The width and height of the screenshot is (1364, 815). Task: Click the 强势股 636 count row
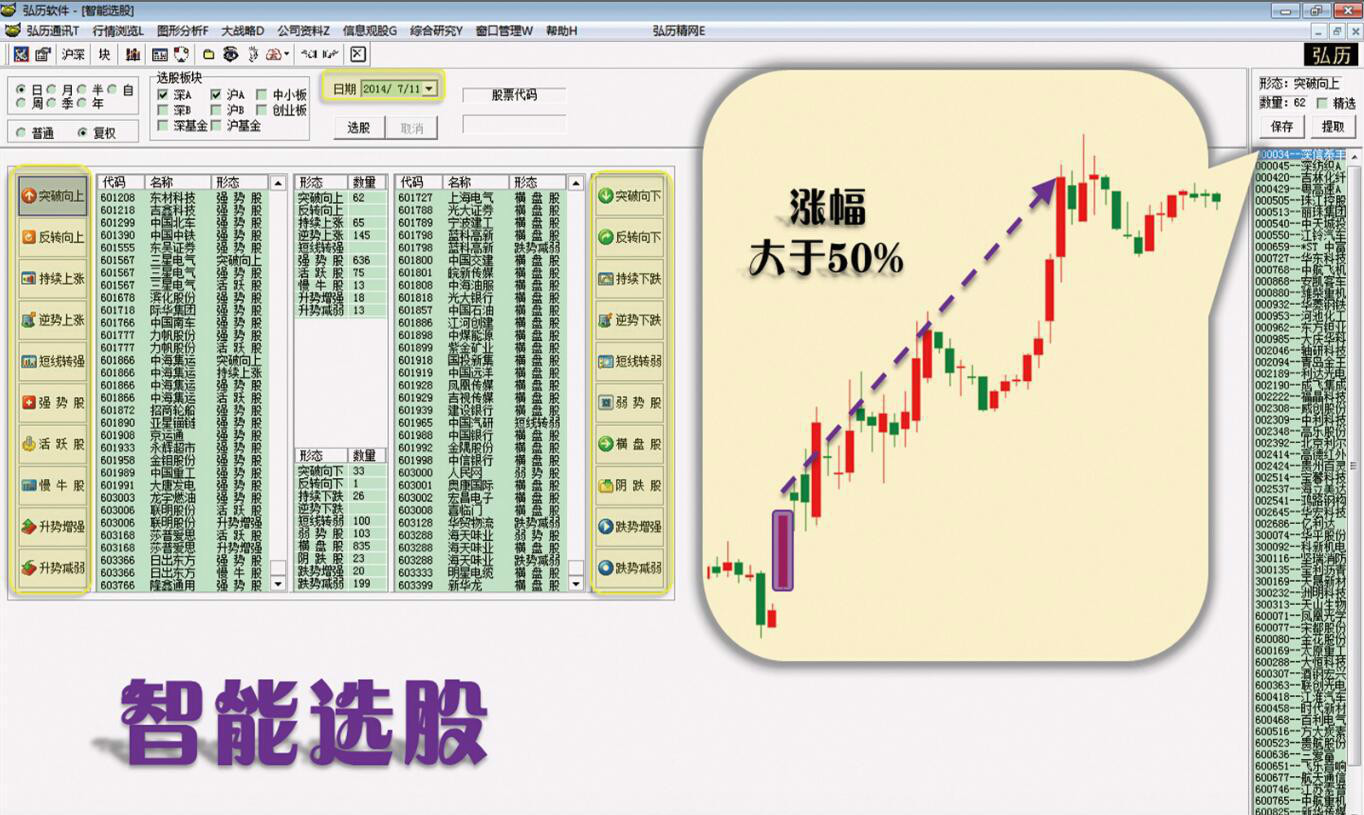coord(340,260)
